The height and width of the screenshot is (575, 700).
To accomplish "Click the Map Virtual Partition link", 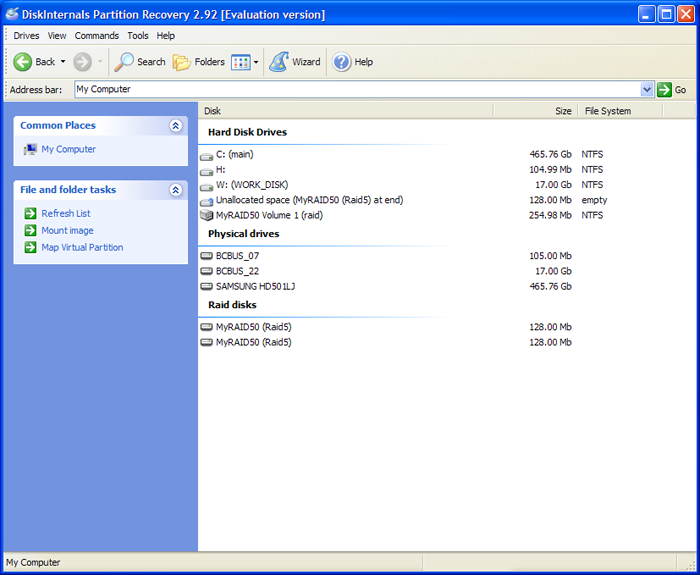I will (x=82, y=247).
